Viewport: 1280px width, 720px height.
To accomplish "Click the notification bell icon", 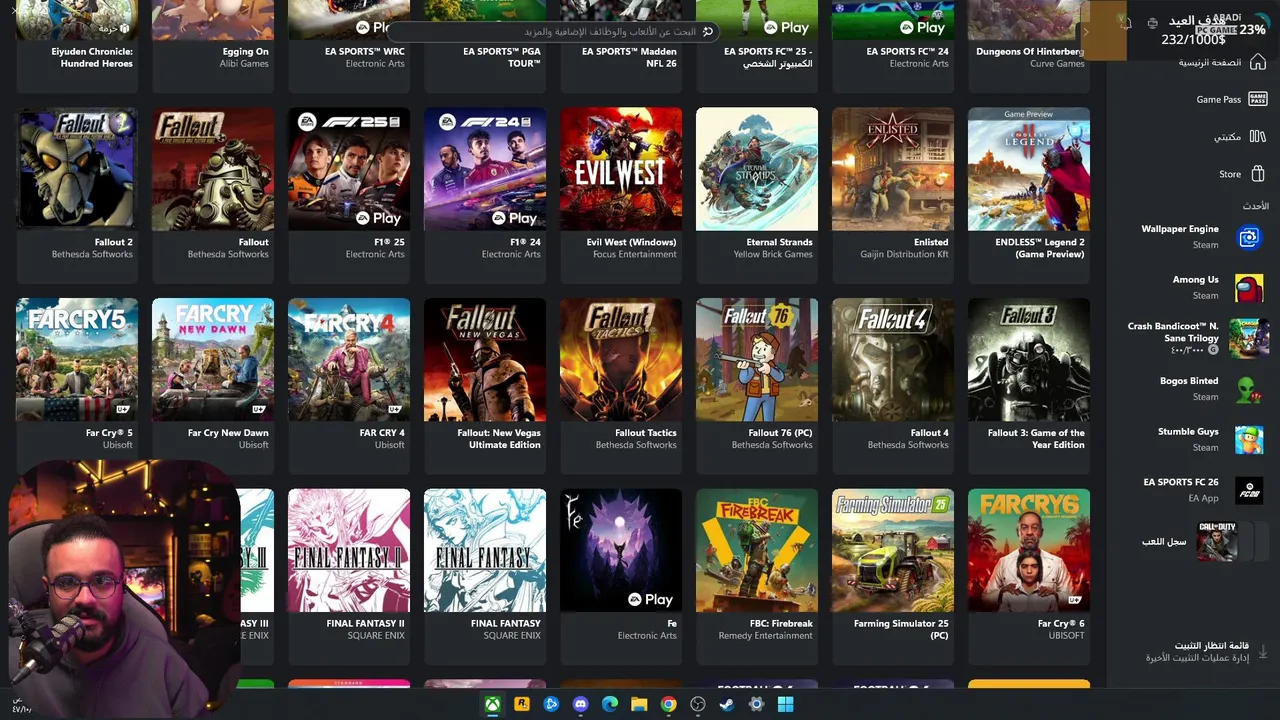I will click(x=1126, y=23).
